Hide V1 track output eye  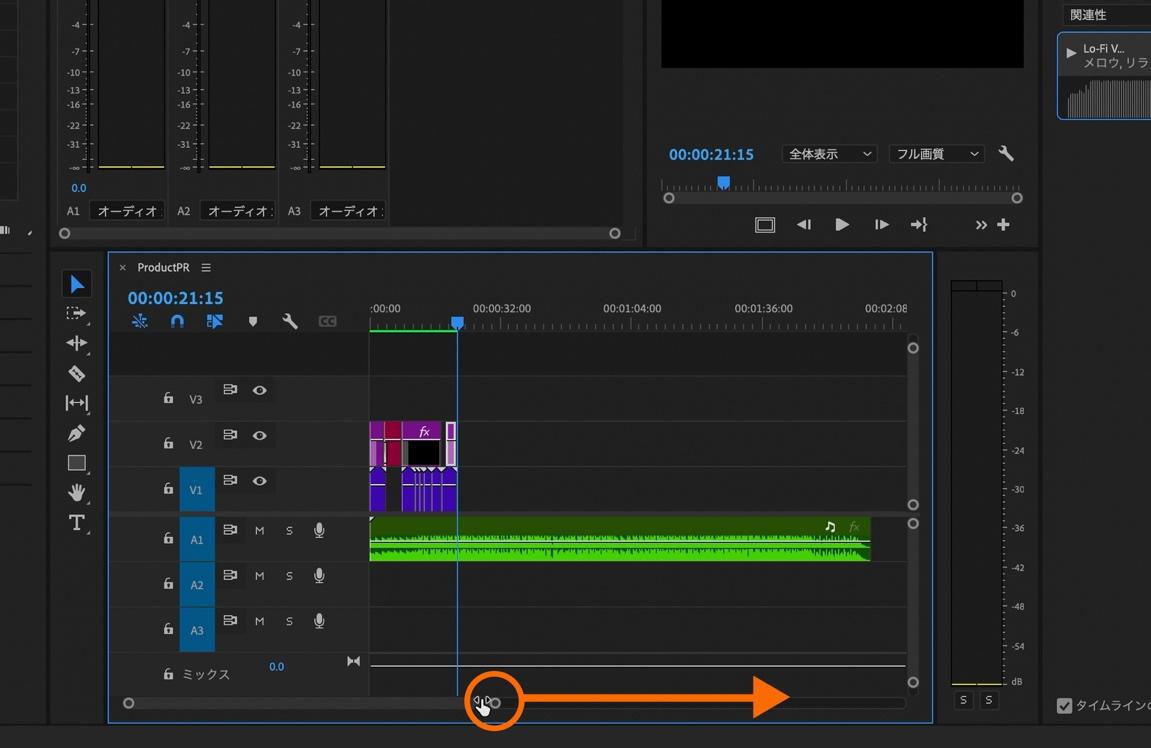[x=259, y=481]
